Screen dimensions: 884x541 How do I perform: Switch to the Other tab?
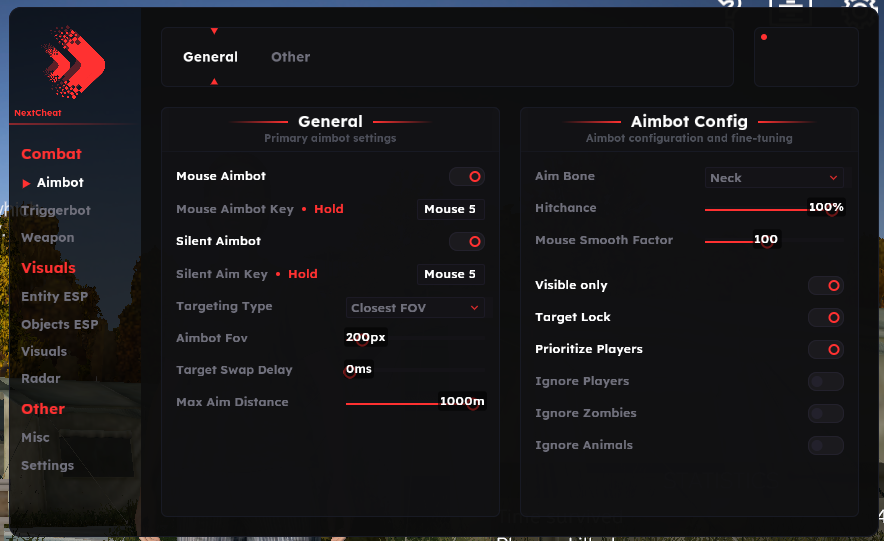pos(290,57)
